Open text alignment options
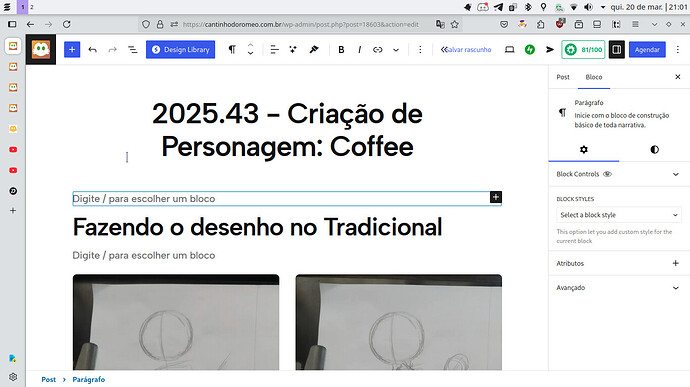690x387 pixels. [274, 50]
